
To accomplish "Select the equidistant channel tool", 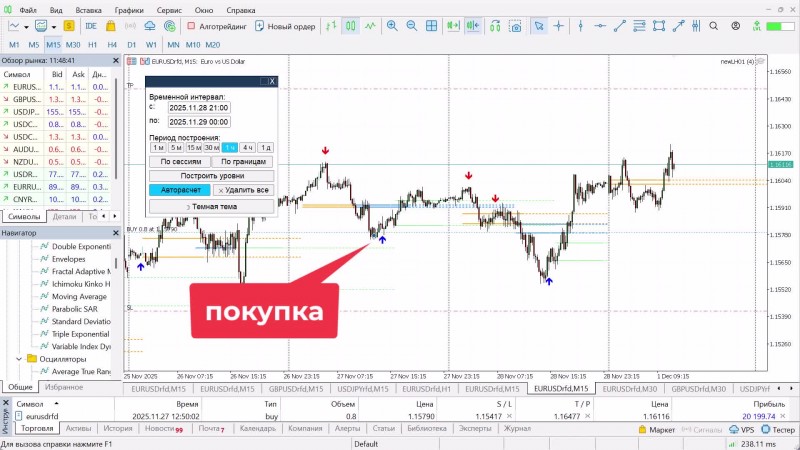I will [x=639, y=26].
